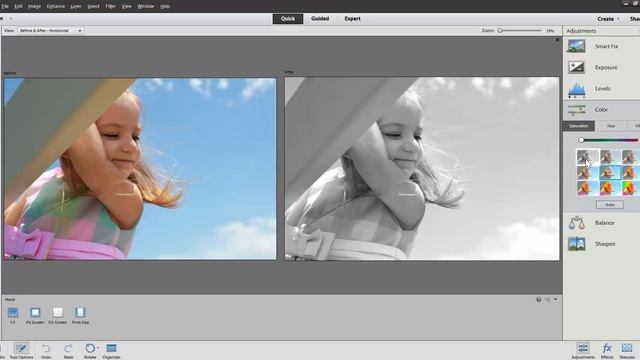Click the Auto color button

[610, 204]
